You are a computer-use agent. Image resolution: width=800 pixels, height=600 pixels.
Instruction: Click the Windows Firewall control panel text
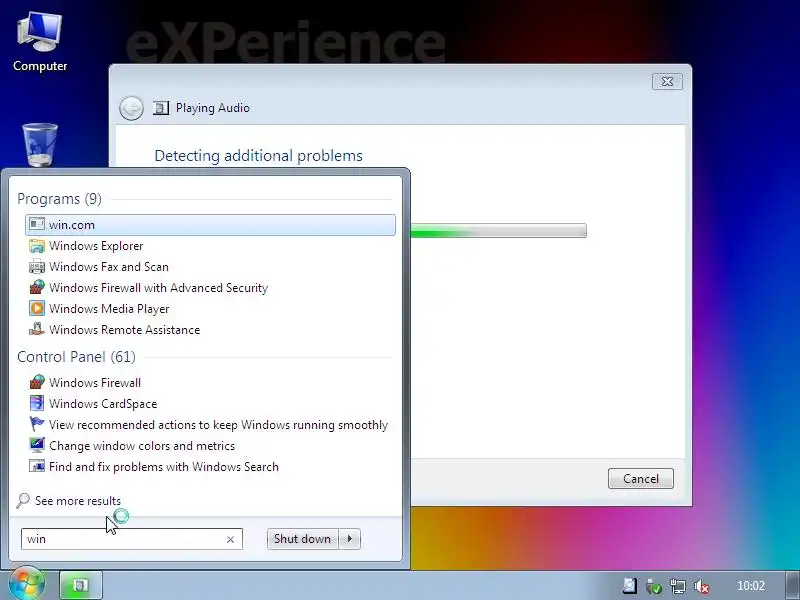(x=95, y=383)
